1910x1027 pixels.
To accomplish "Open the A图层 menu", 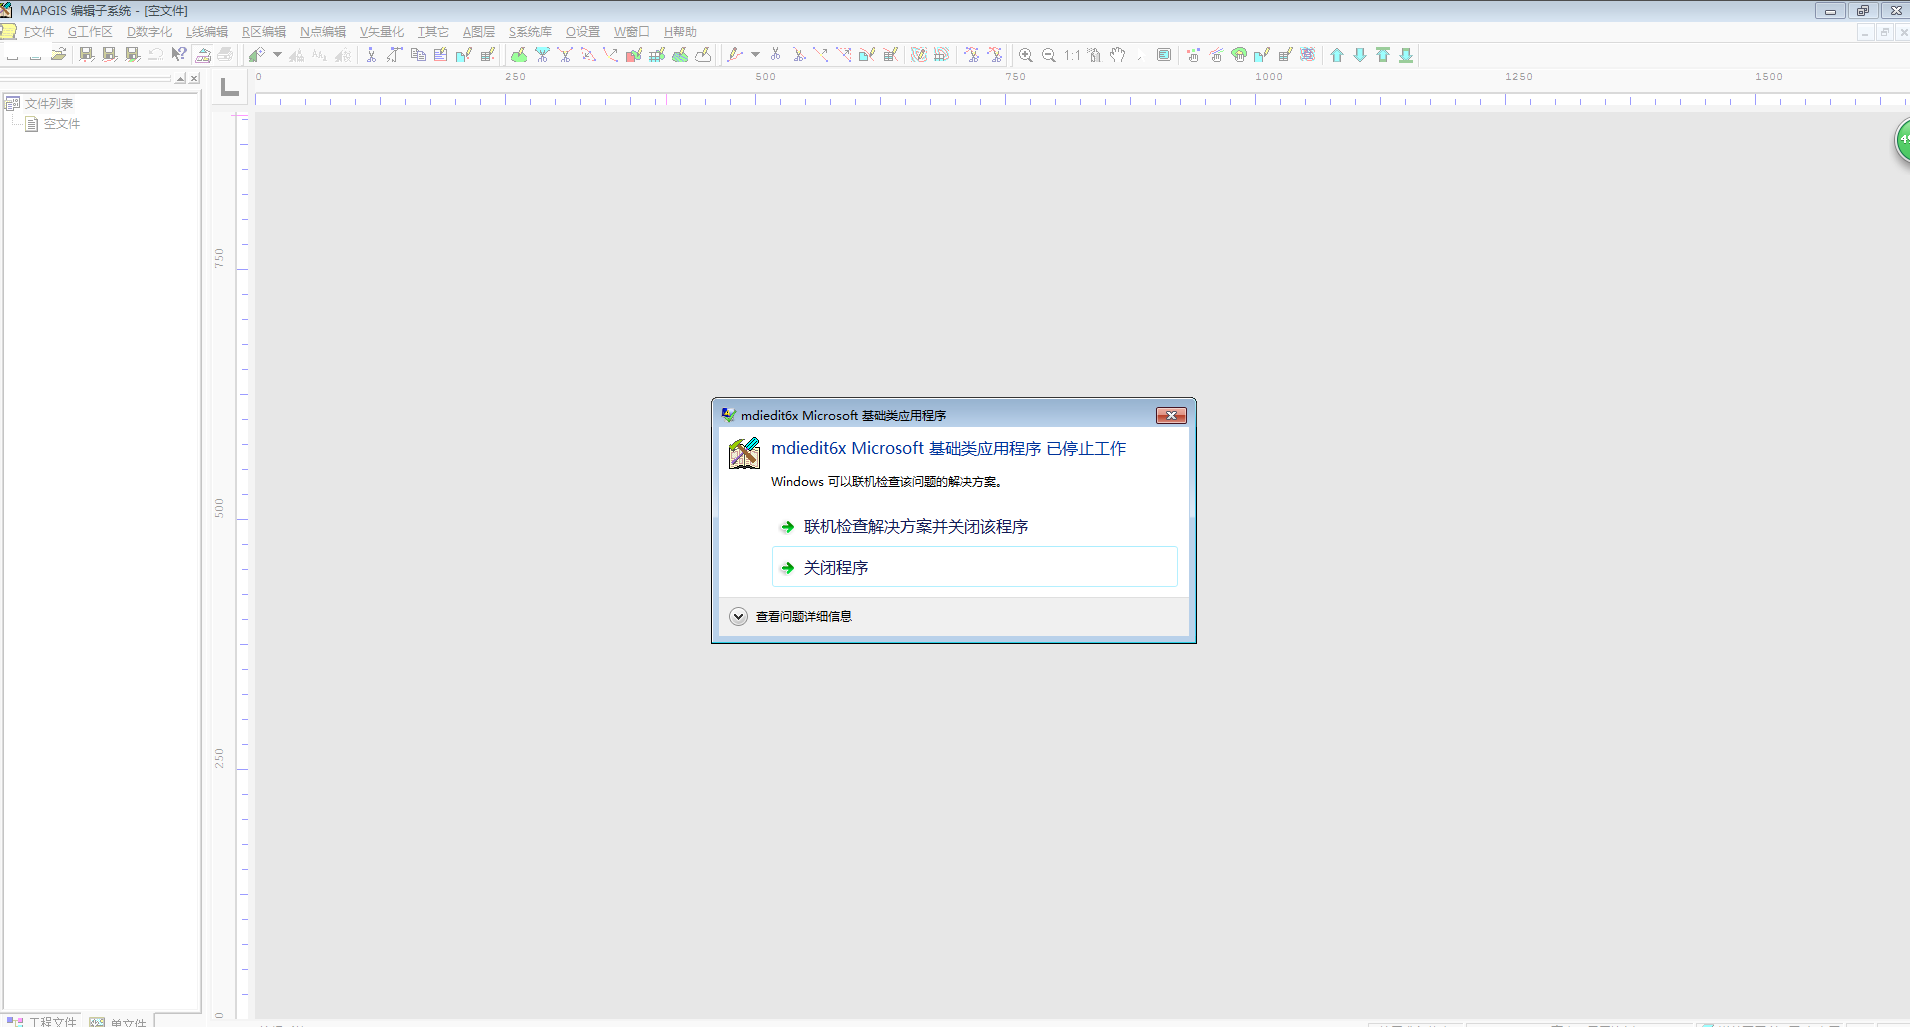I will coord(479,32).
